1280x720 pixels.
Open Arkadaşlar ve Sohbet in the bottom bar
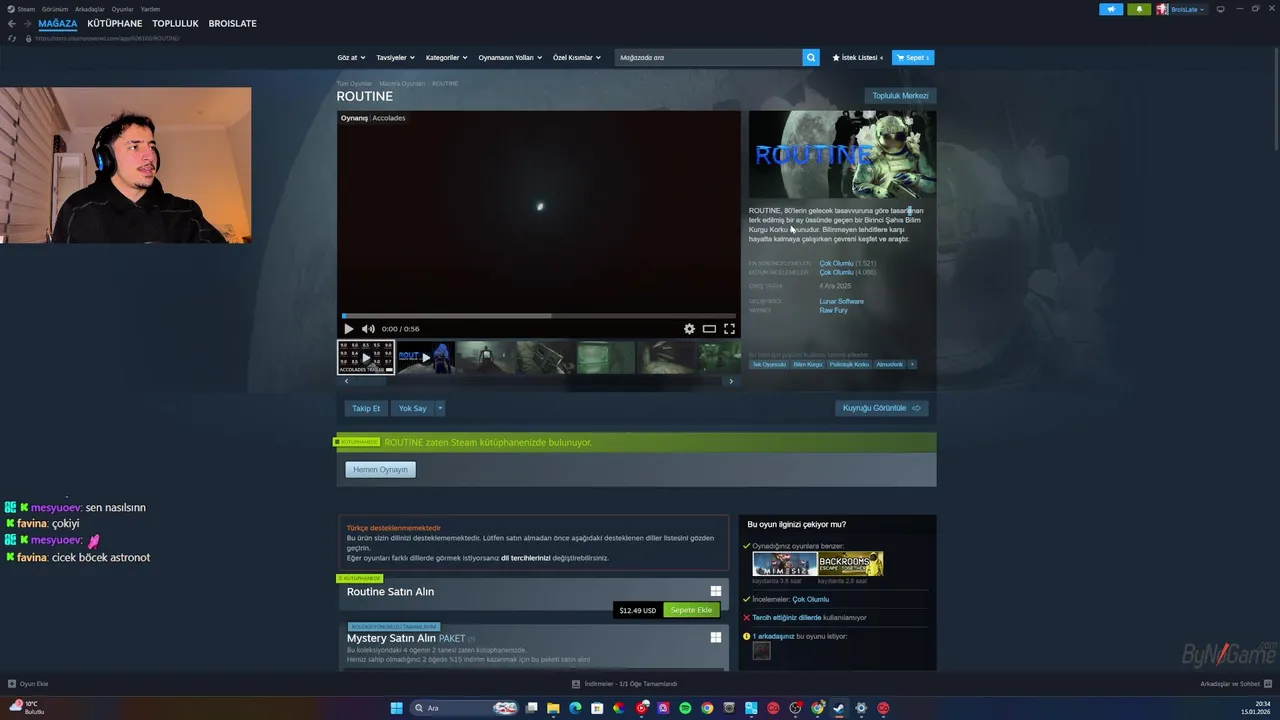(x=1235, y=684)
